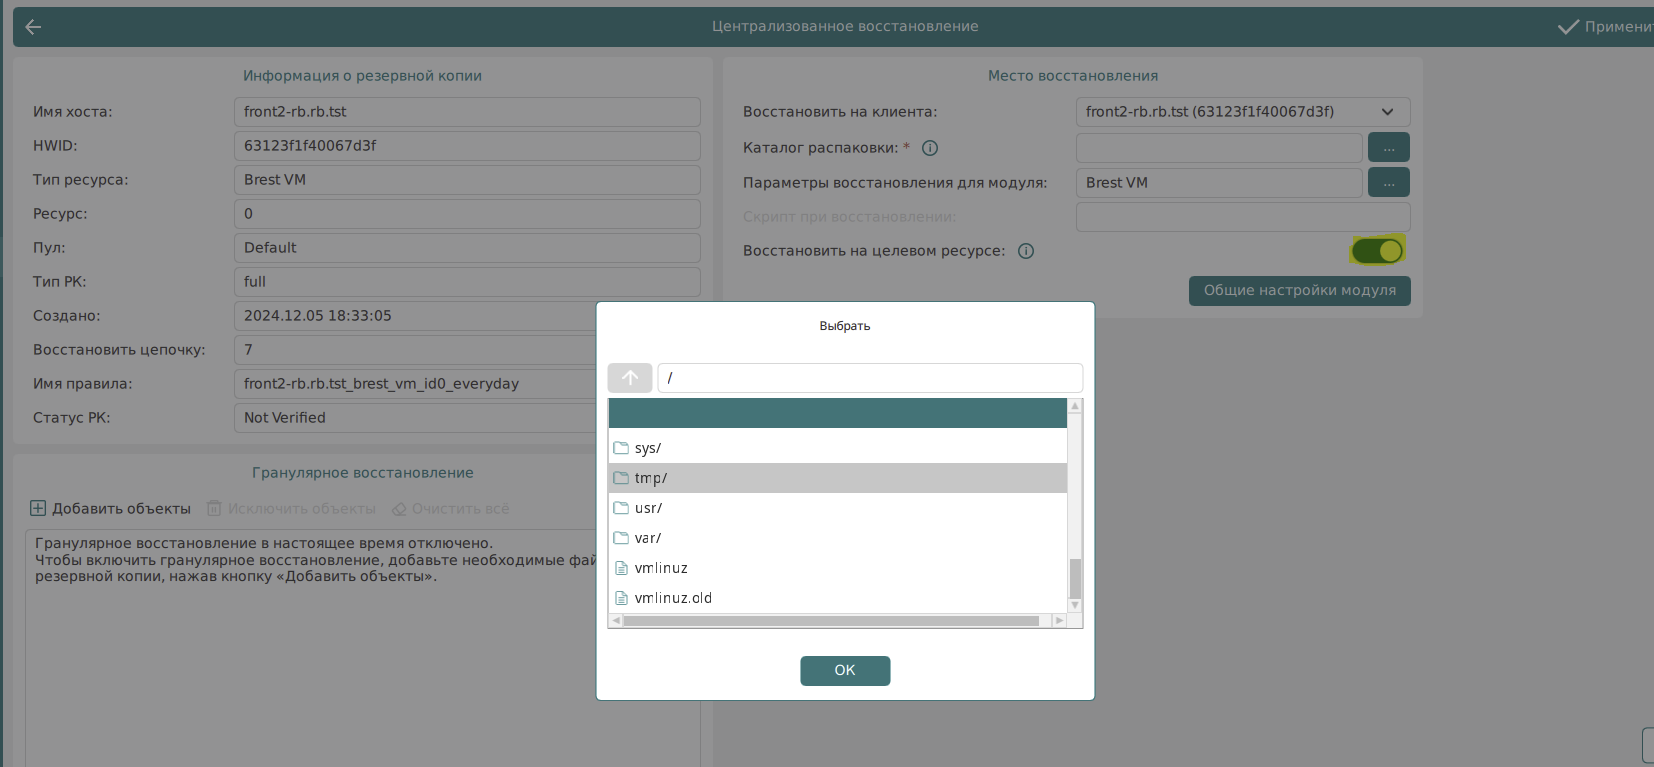1654x767 pixels.
Task: Click the Пул field Default
Action: (x=467, y=248)
